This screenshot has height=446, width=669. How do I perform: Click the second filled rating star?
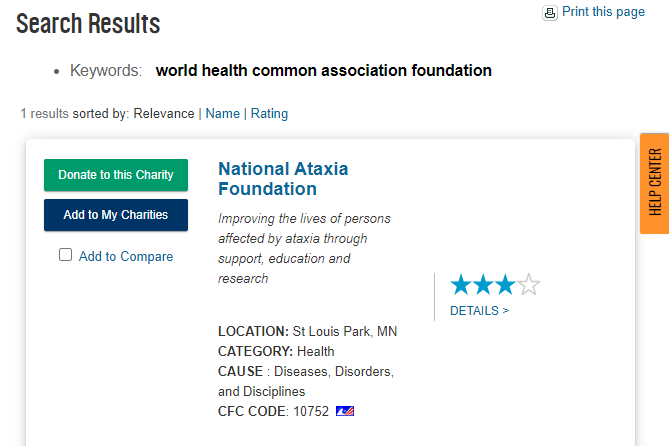[483, 285]
